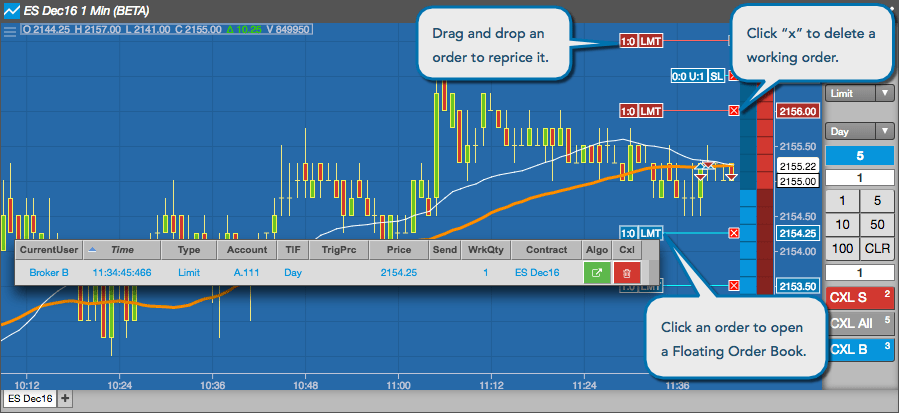The height and width of the screenshot is (413, 899).
Task: Switch to the ES Dec16 tab
Action: pyautogui.click(x=30, y=398)
